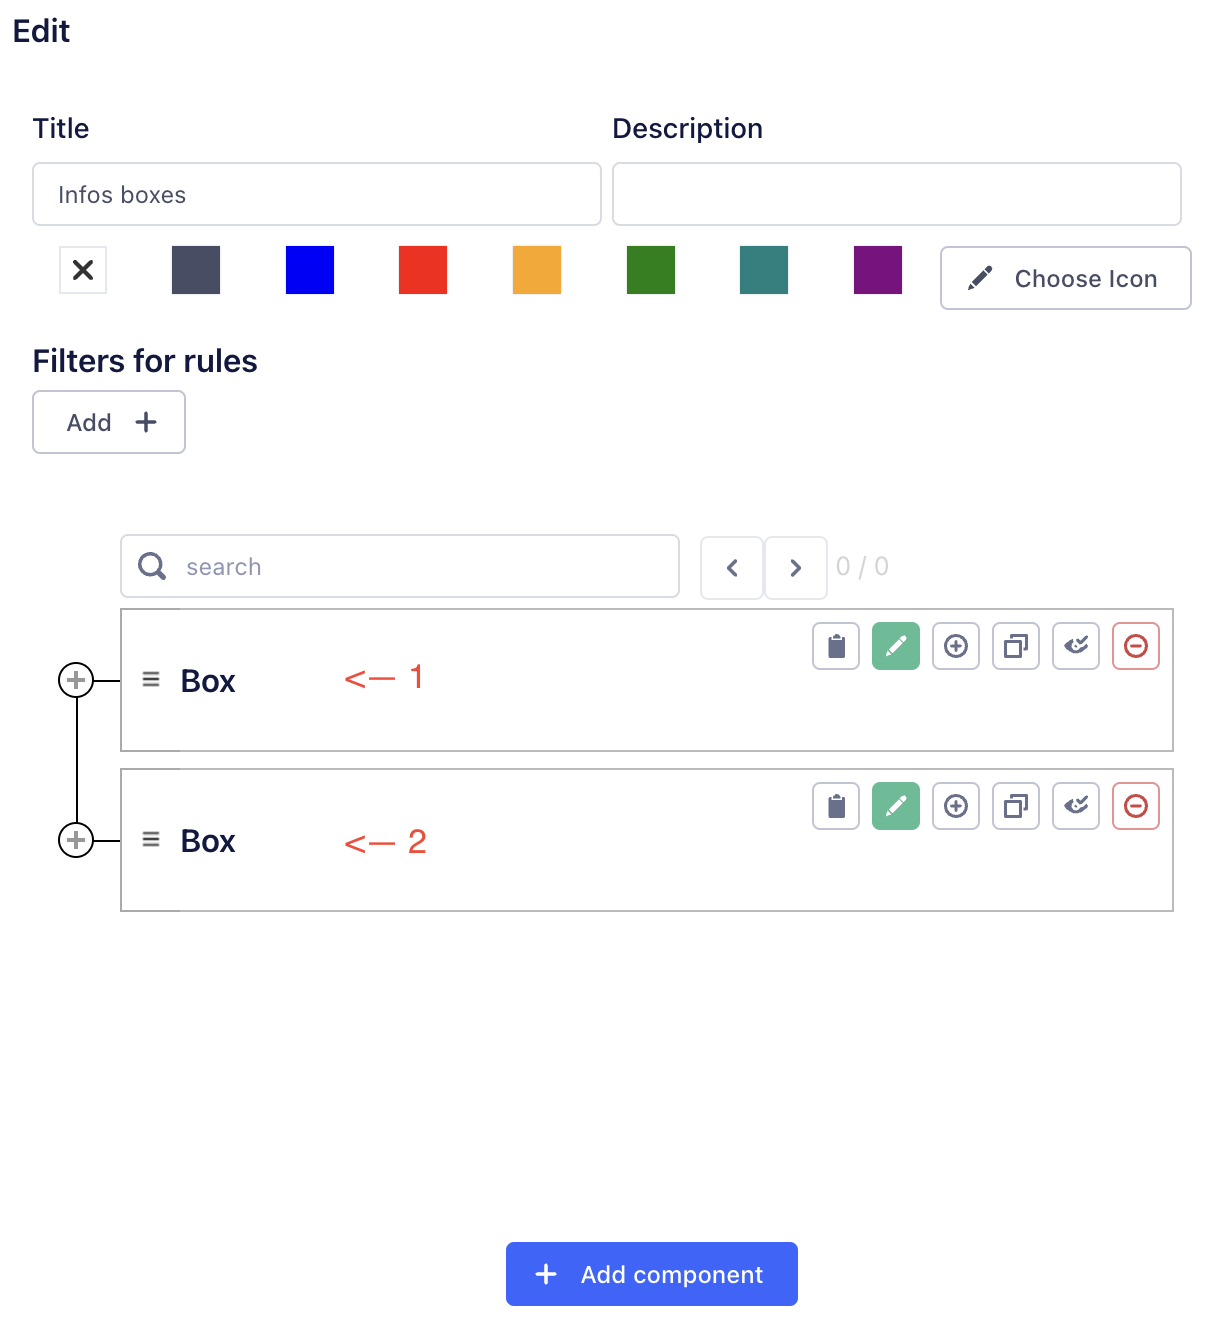Click the Add component button

tap(652, 1274)
